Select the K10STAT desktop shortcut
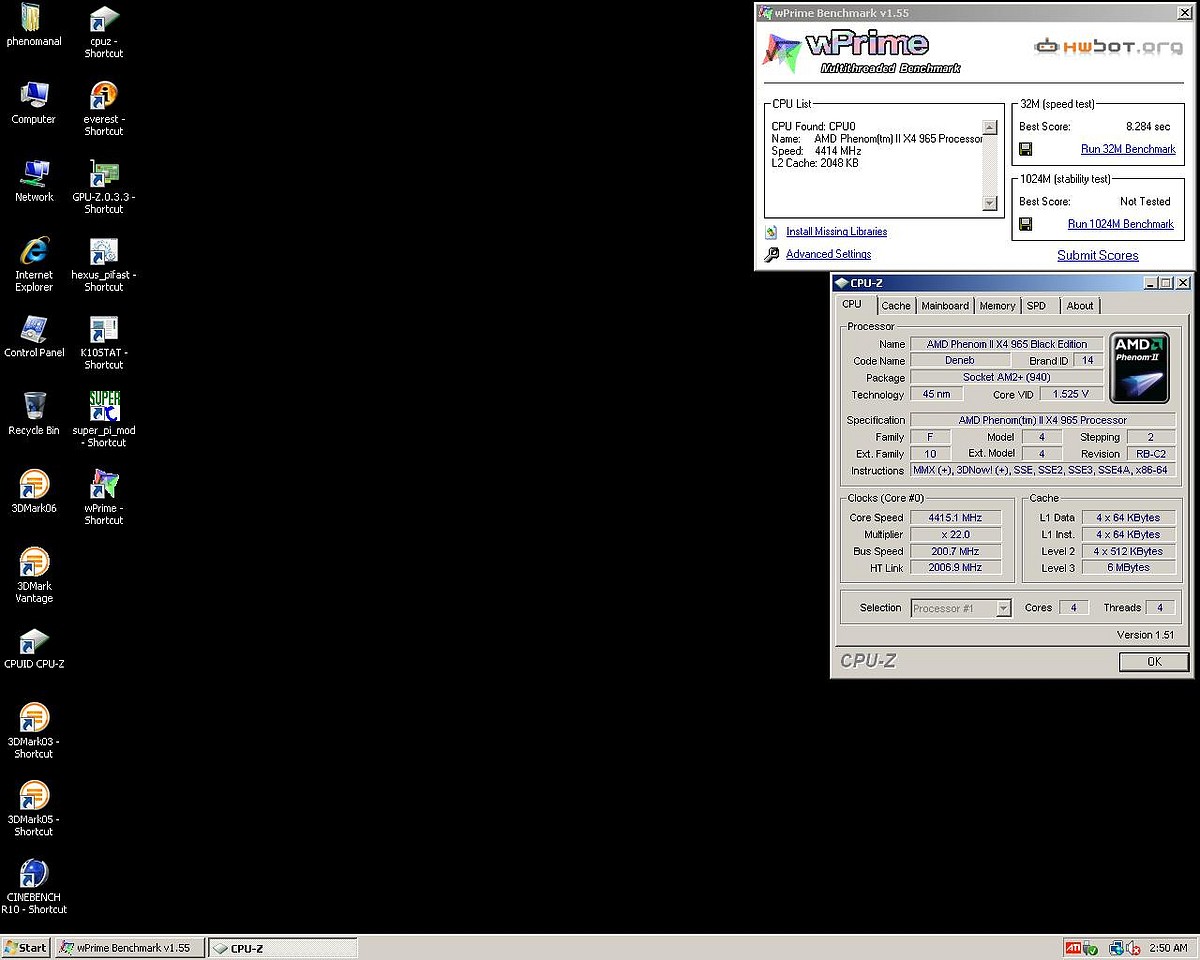 (x=104, y=329)
